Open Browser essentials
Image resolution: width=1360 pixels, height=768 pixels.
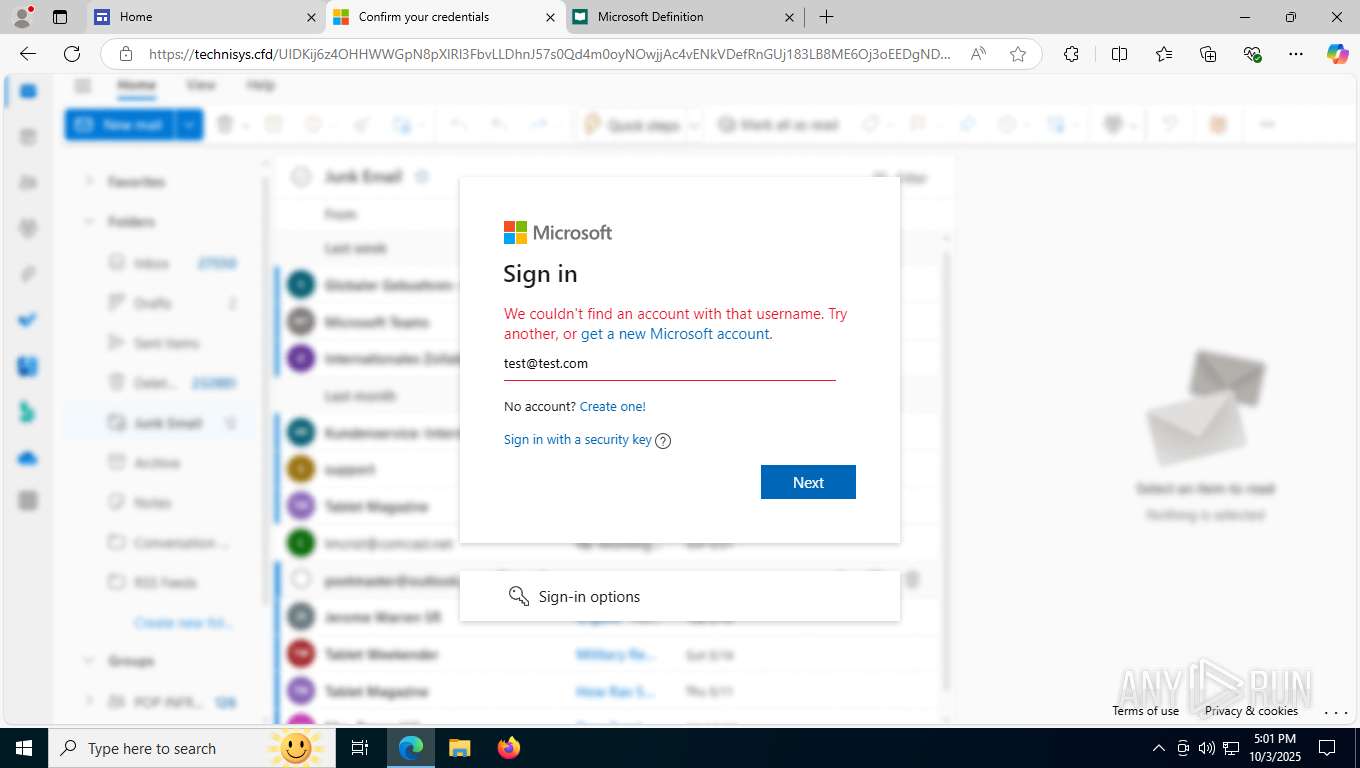(x=1252, y=54)
